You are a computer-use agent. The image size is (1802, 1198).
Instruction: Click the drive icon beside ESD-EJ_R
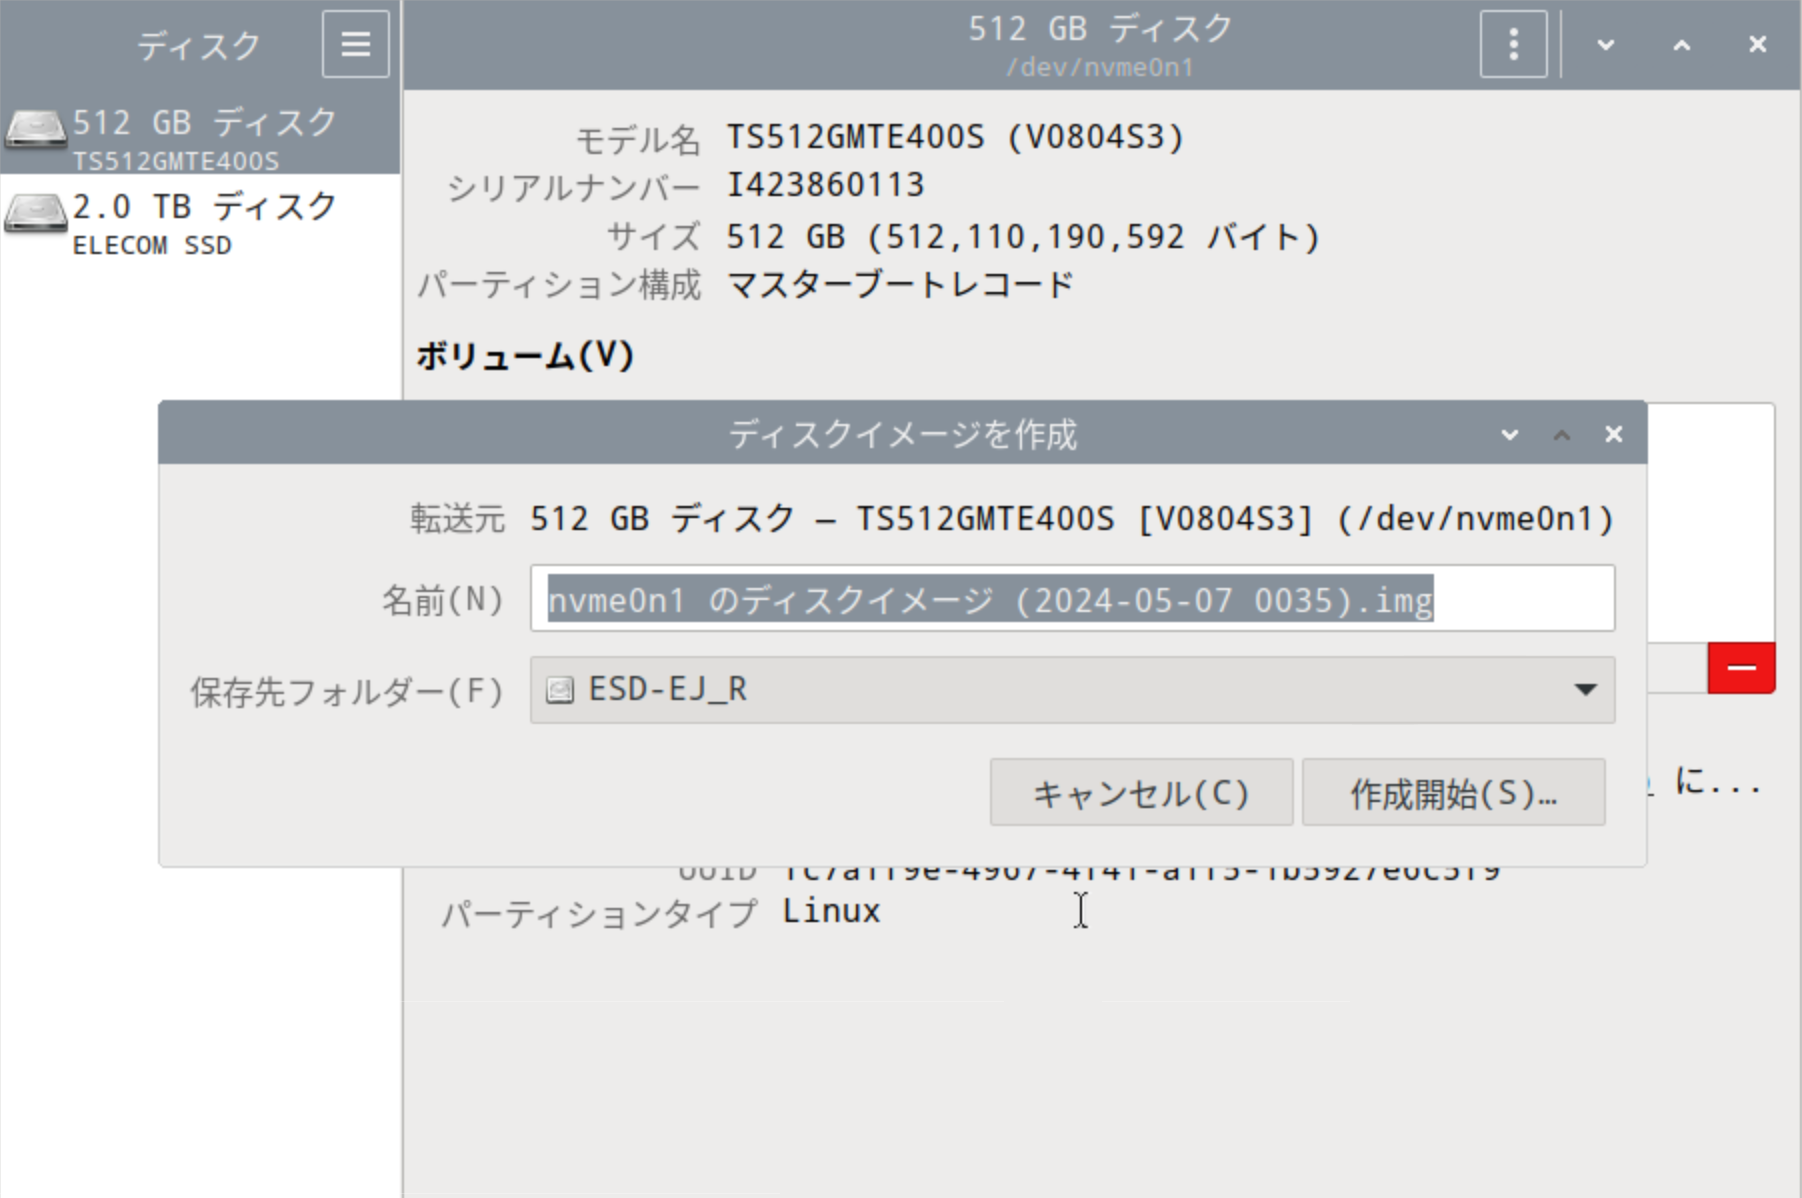[560, 690]
